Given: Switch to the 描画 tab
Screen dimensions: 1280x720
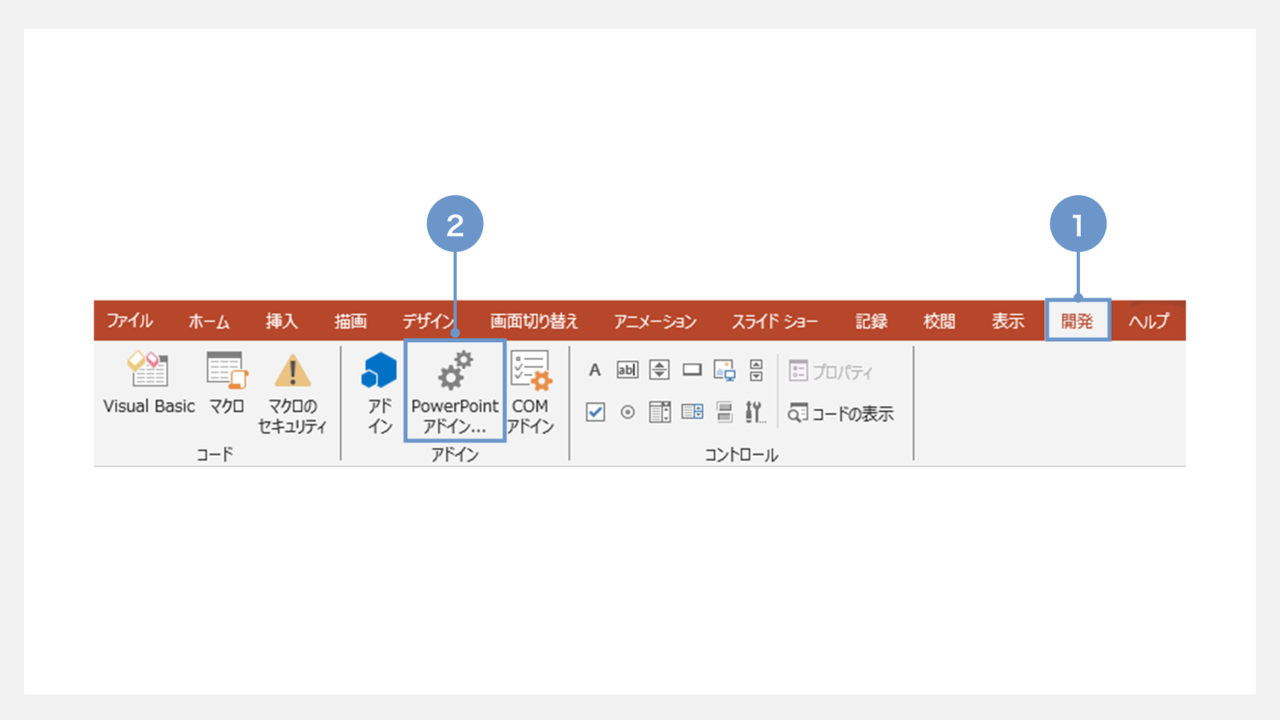Looking at the screenshot, I should [351, 321].
